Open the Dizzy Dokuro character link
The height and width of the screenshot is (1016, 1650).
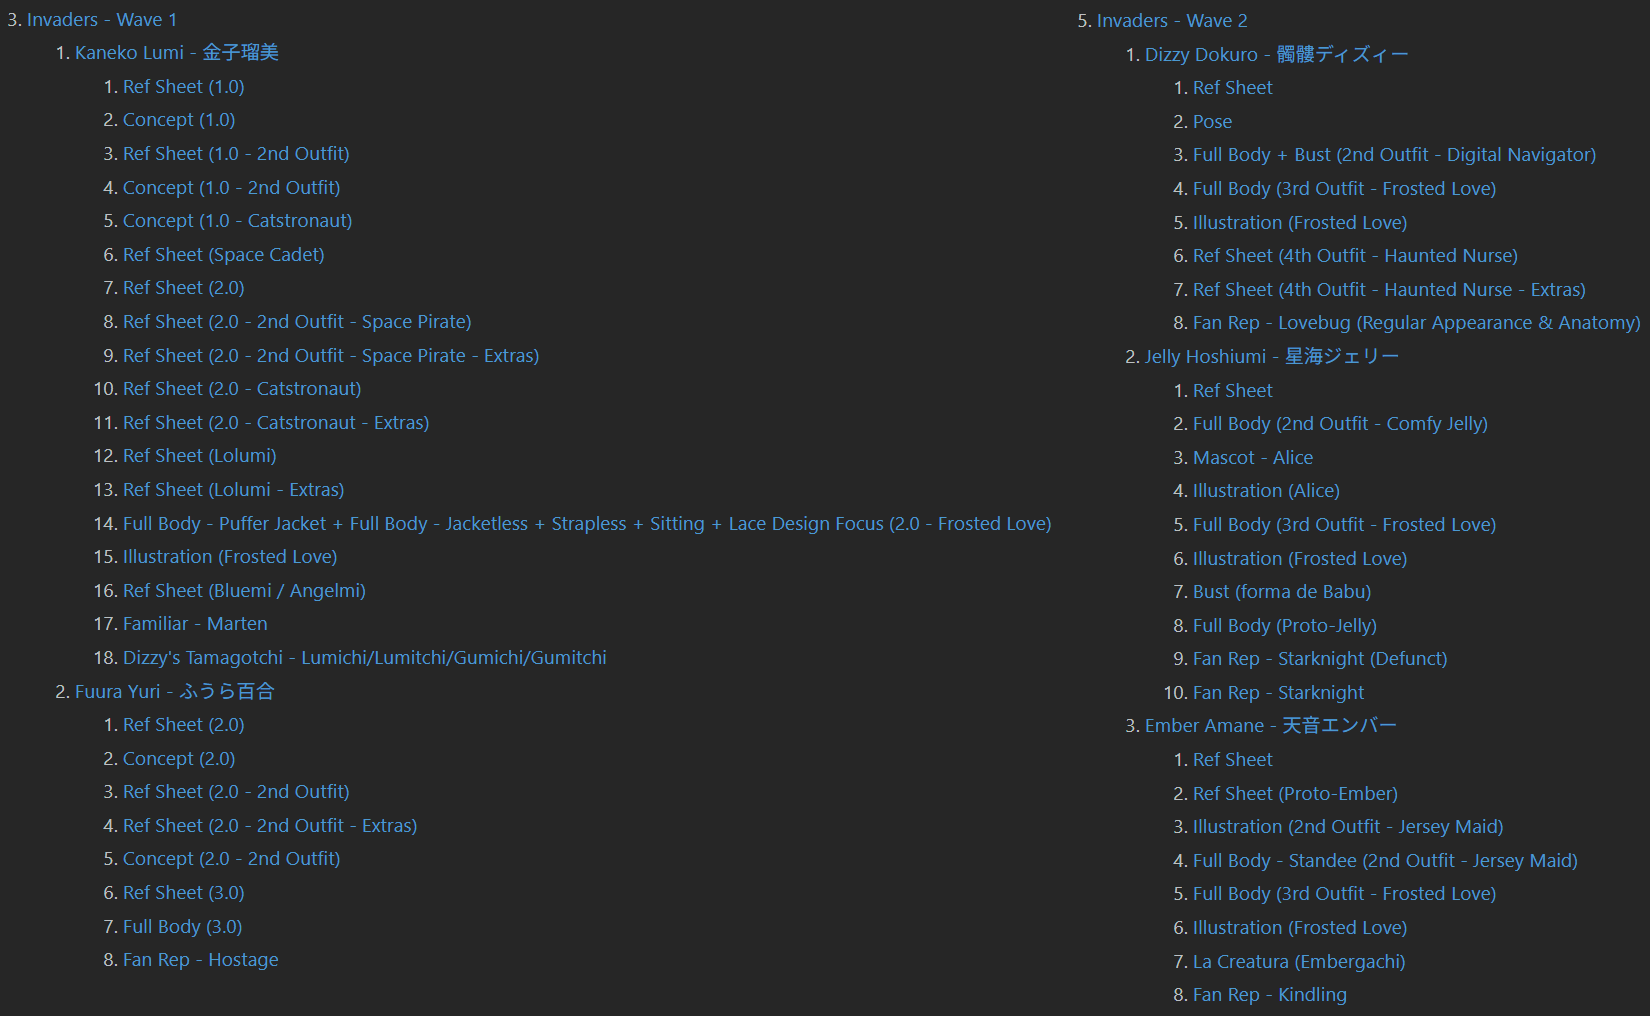[x=1276, y=54]
